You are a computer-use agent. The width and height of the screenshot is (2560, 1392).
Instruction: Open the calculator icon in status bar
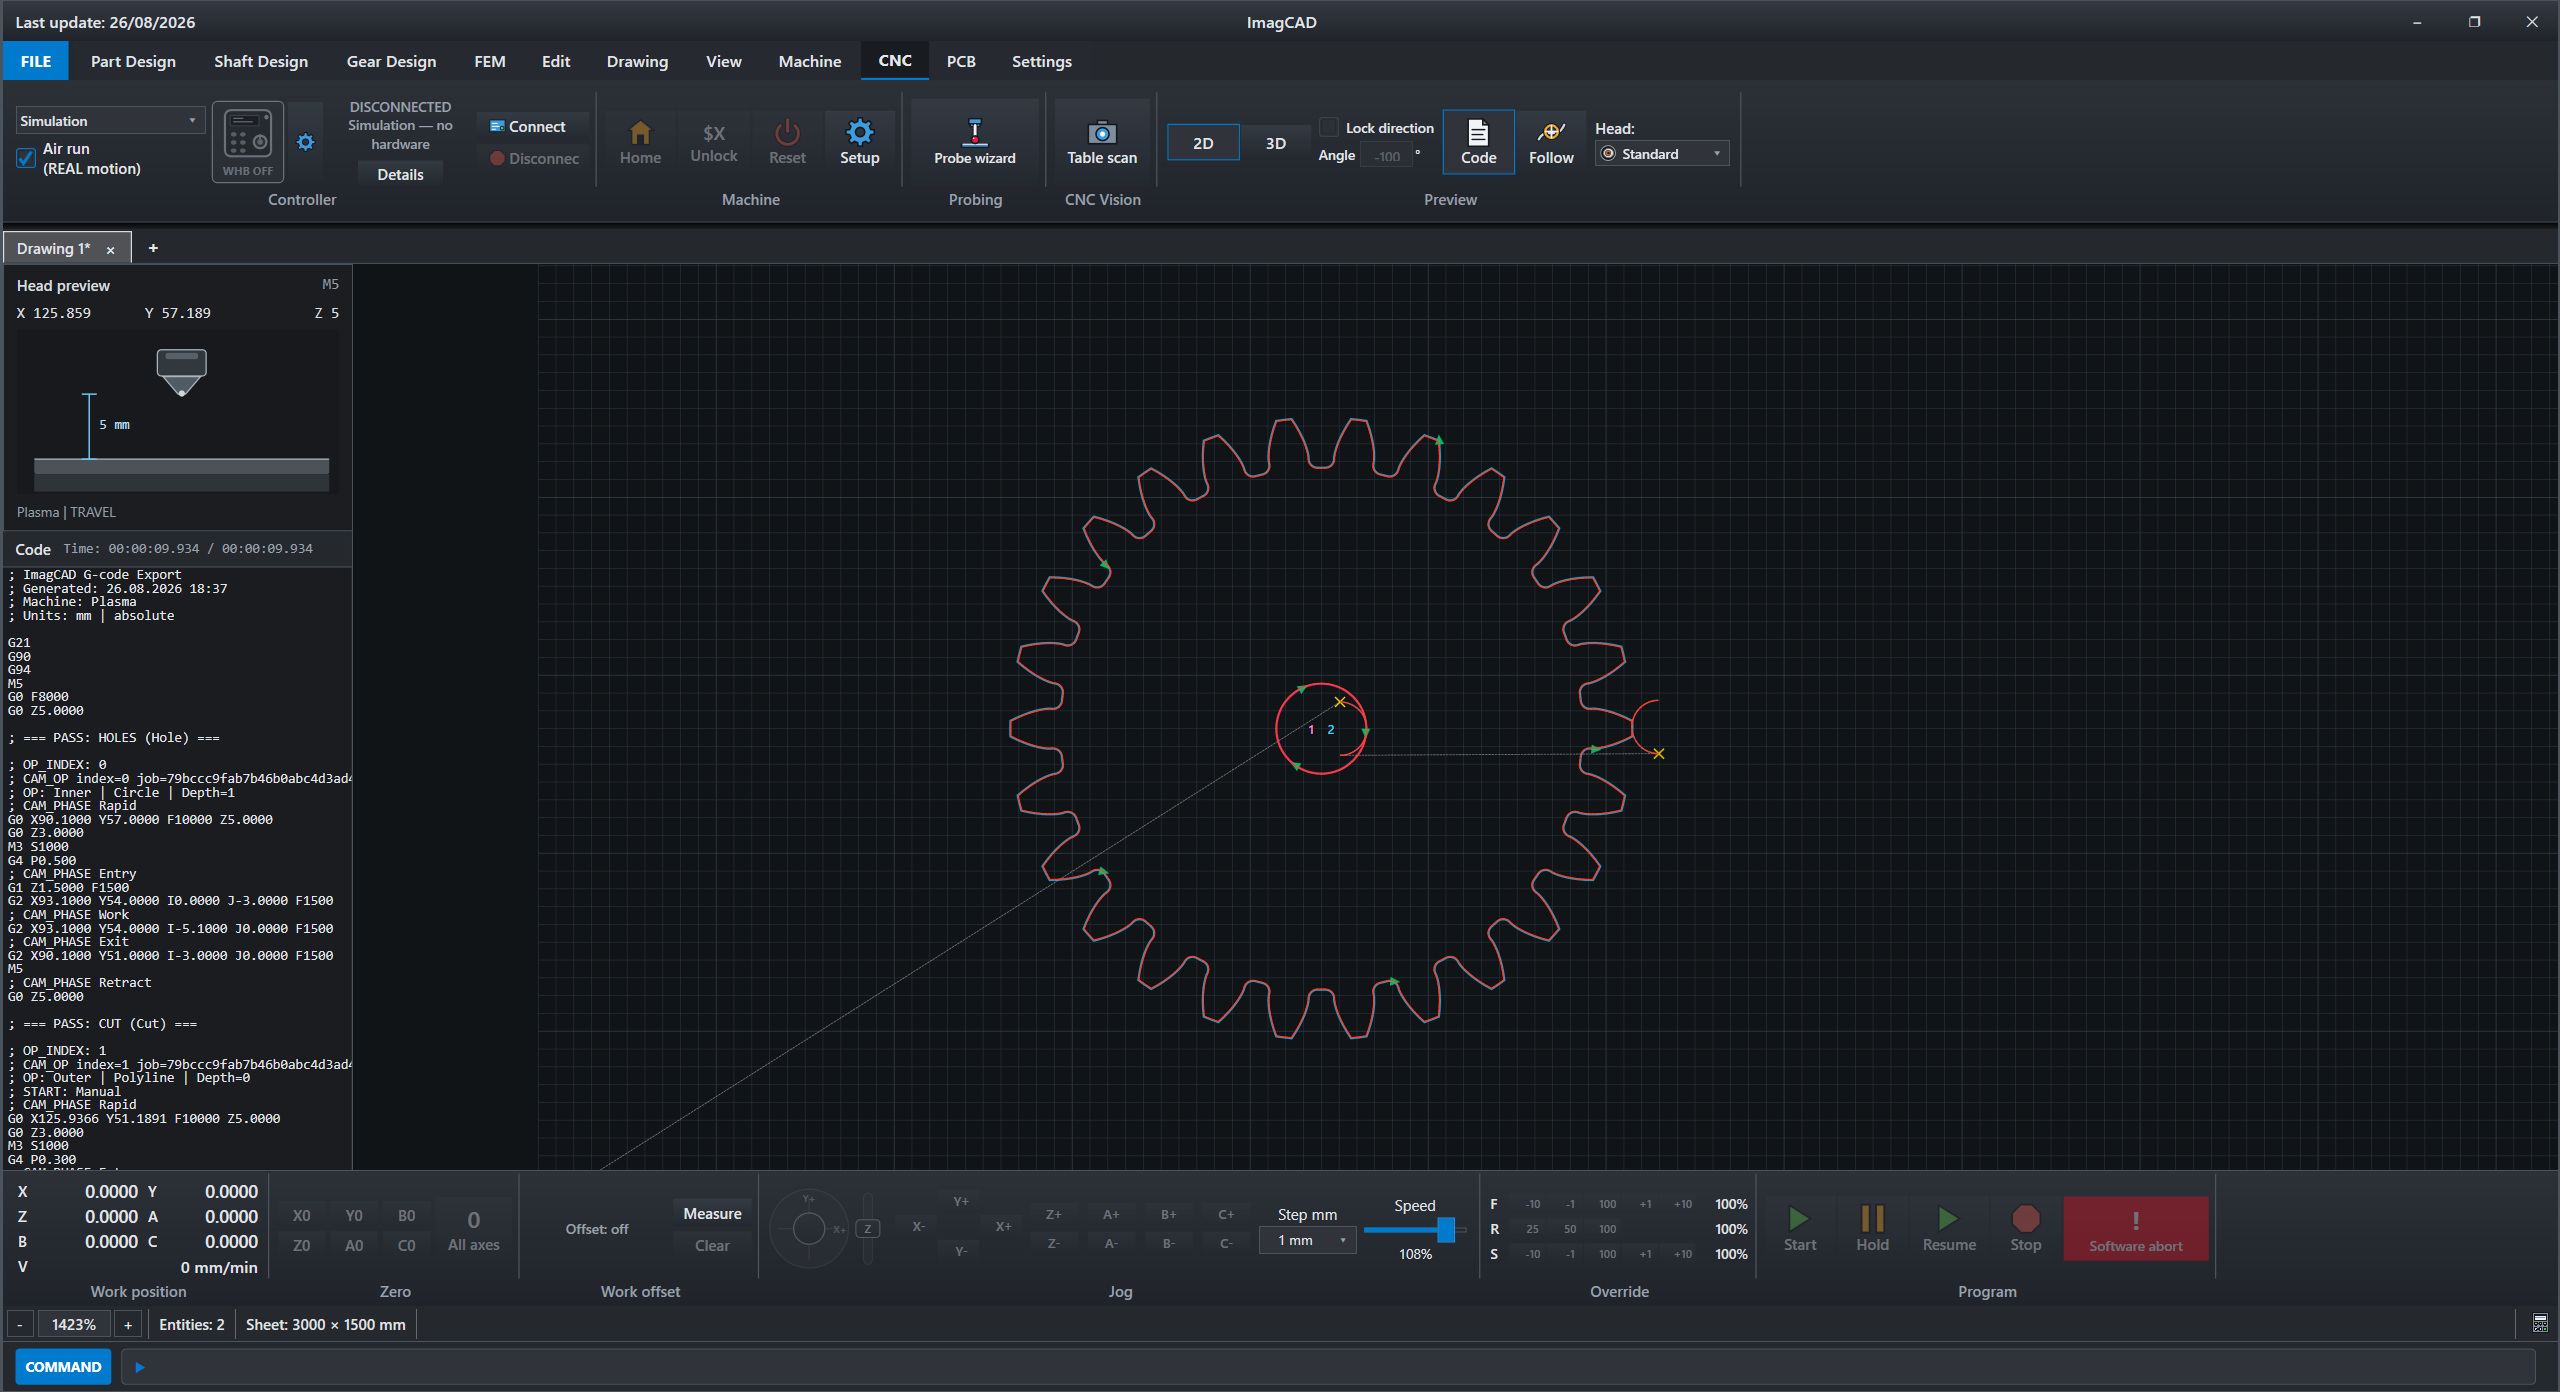coord(2540,1324)
